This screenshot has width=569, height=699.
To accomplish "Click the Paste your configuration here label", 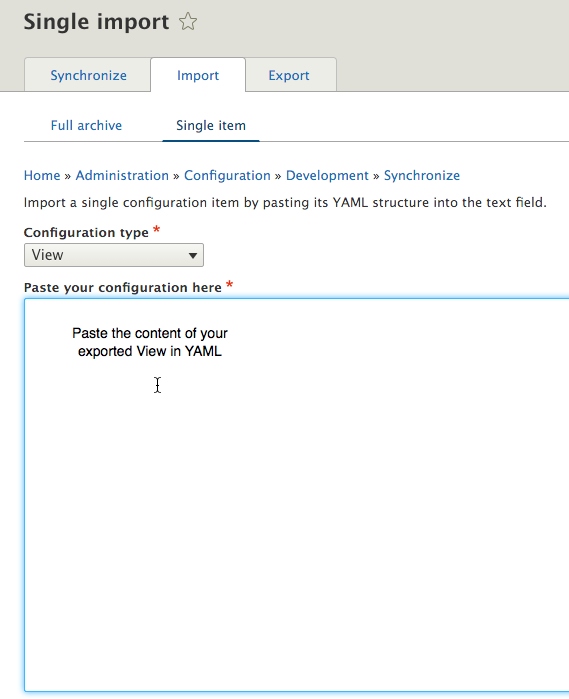I will [123, 287].
